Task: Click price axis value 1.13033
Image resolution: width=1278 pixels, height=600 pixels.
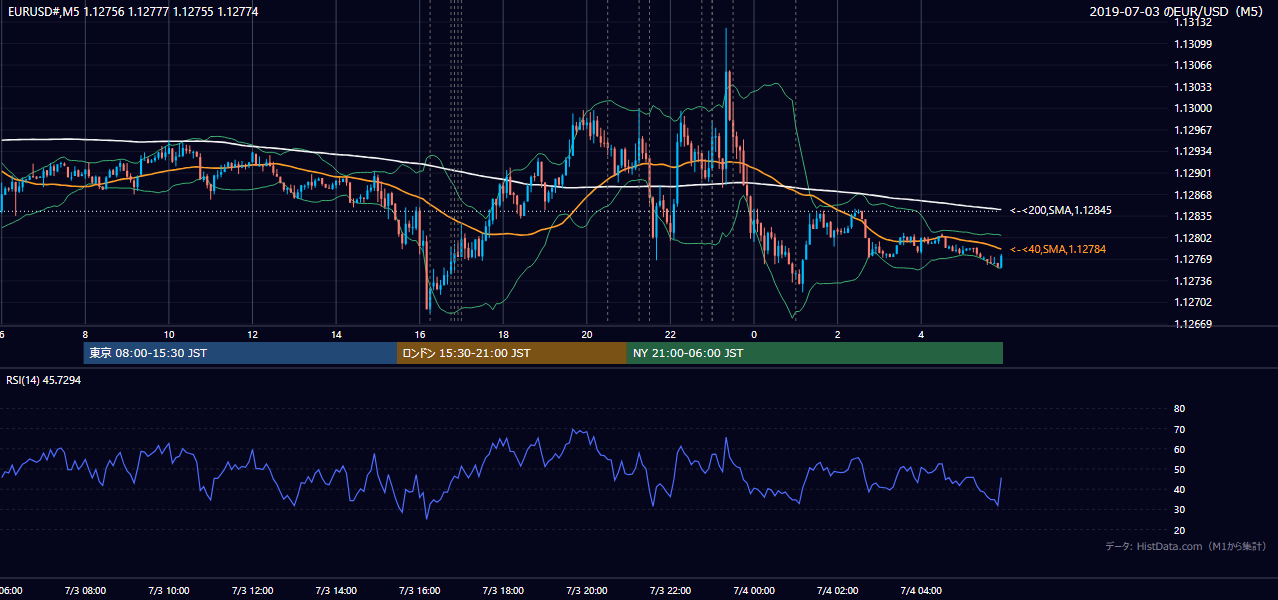Action: [1194, 87]
